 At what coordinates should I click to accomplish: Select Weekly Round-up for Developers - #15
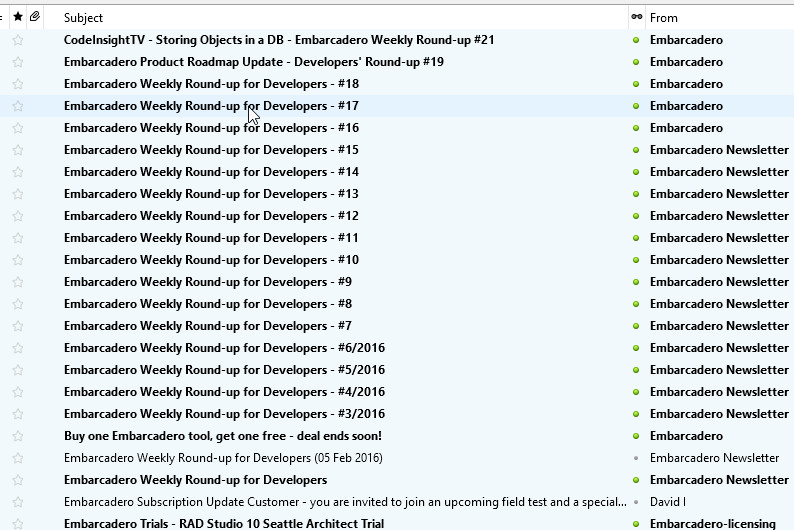(x=211, y=150)
